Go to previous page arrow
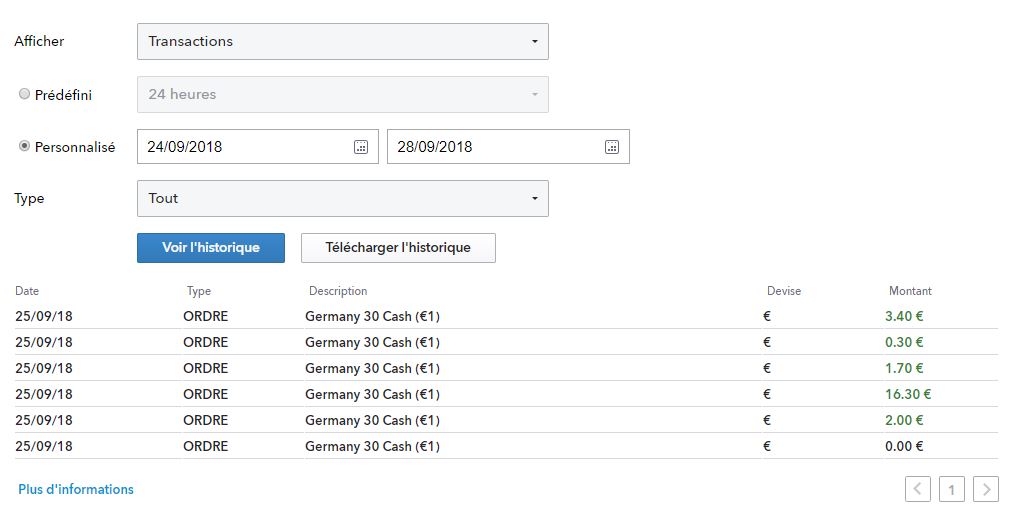 coord(918,489)
